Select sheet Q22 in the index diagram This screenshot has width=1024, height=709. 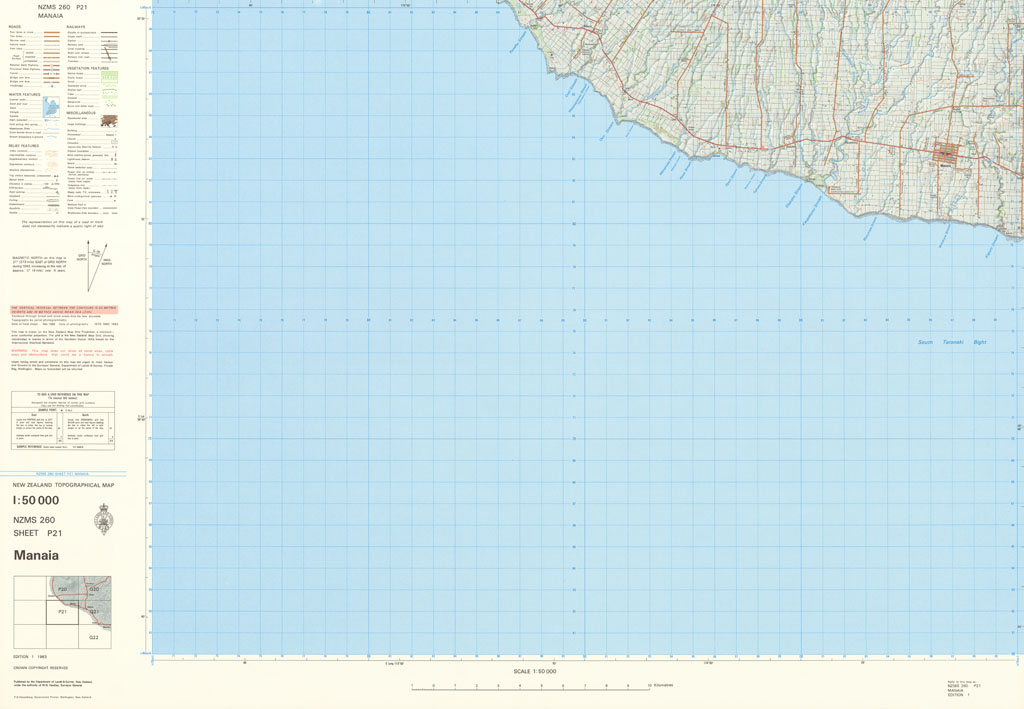[94, 636]
